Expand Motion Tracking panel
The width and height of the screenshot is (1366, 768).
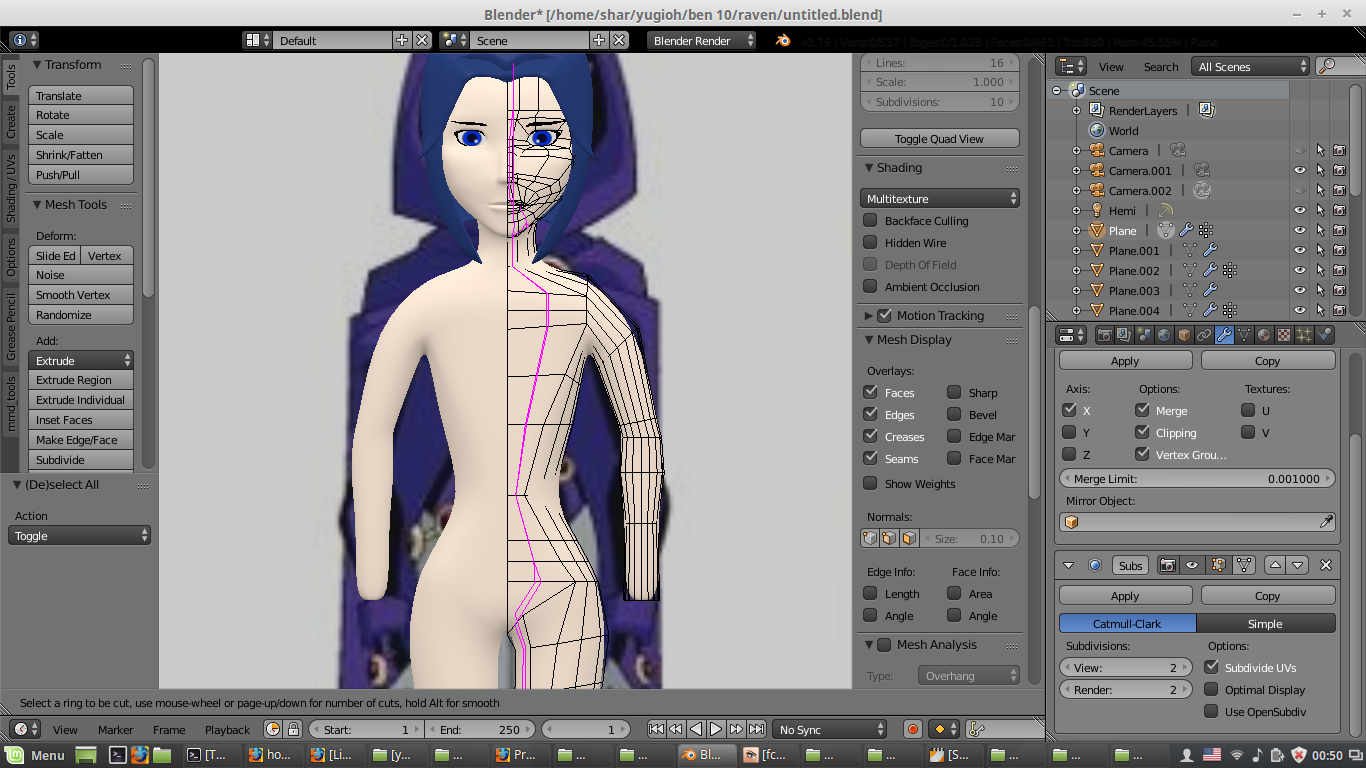point(868,315)
